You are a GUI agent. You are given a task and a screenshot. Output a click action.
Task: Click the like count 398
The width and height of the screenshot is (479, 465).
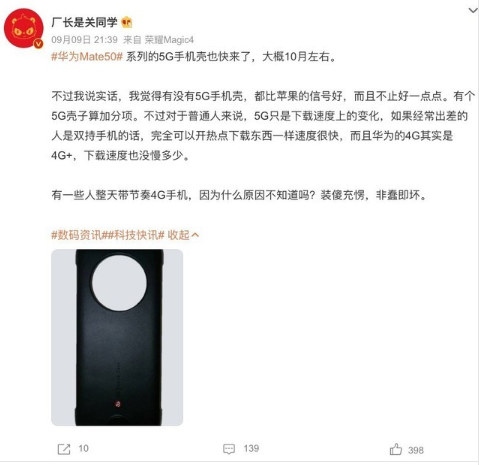tap(416, 450)
